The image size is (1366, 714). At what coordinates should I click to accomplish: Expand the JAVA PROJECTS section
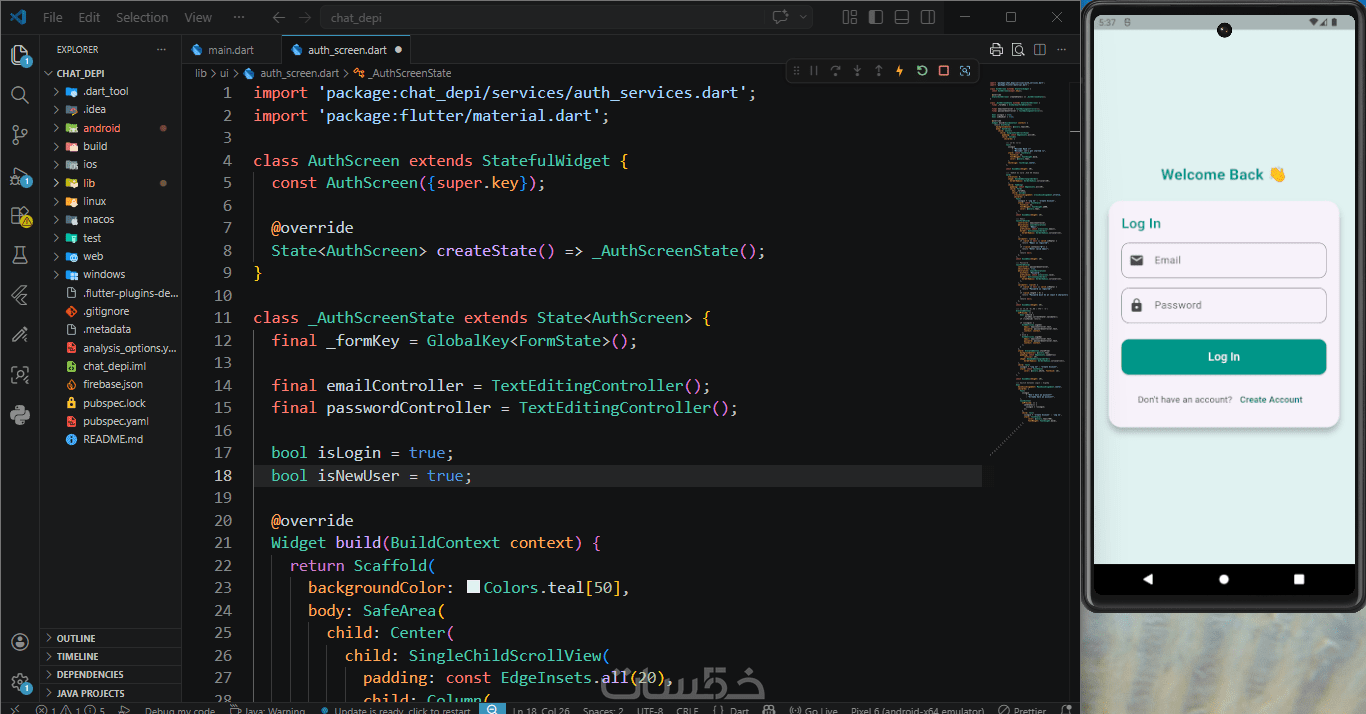pyautogui.click(x=111, y=693)
